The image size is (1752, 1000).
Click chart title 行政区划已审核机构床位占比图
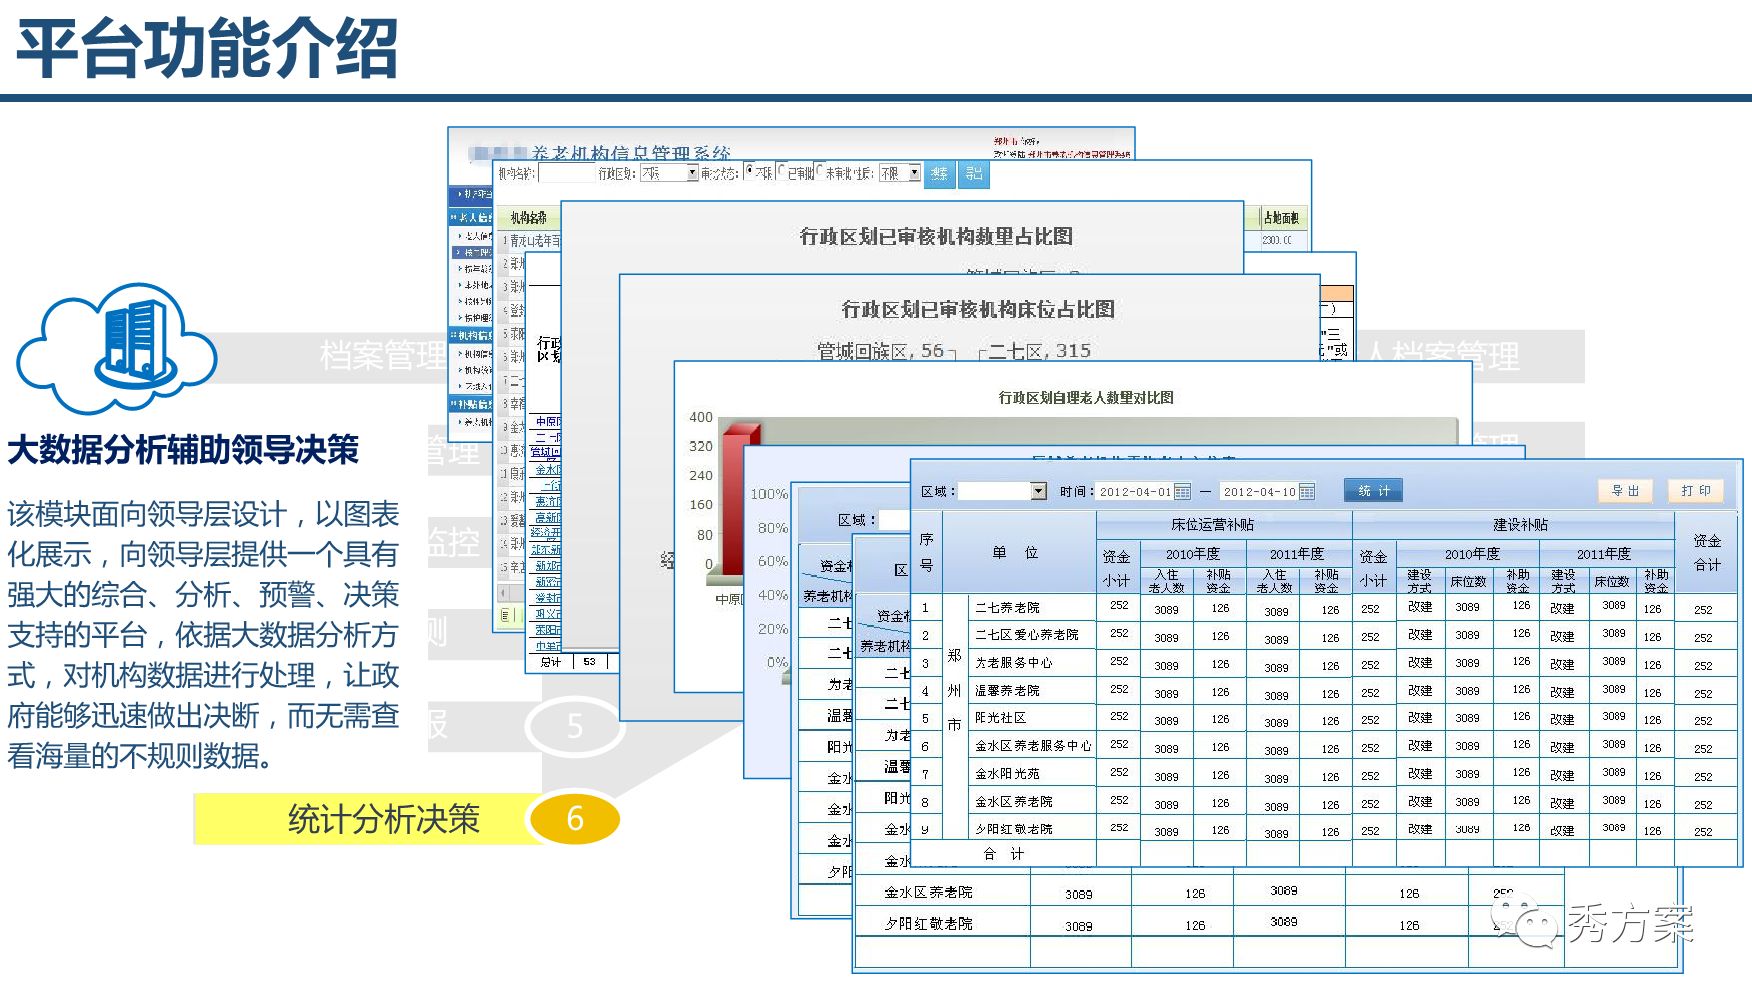pos(978,309)
